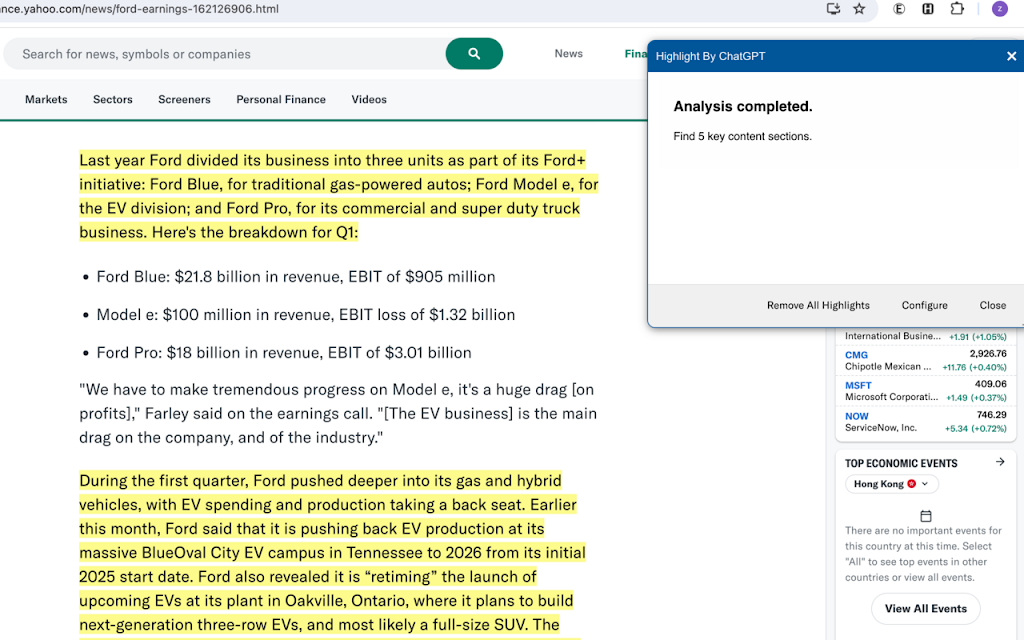Click Chipotle Mexican company name
The image size is (1024, 640).
888,367
